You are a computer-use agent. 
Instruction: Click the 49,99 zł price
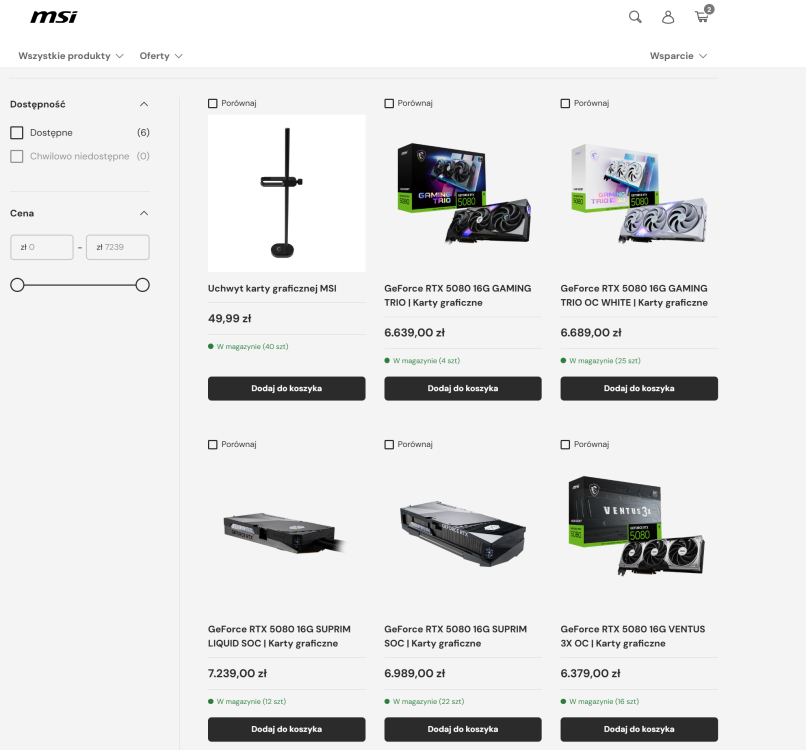[x=230, y=319]
